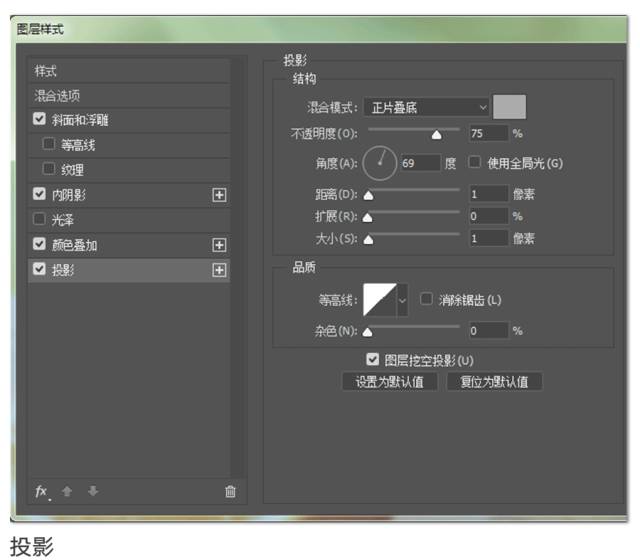Click the 扩展 slider handle

coord(367,218)
